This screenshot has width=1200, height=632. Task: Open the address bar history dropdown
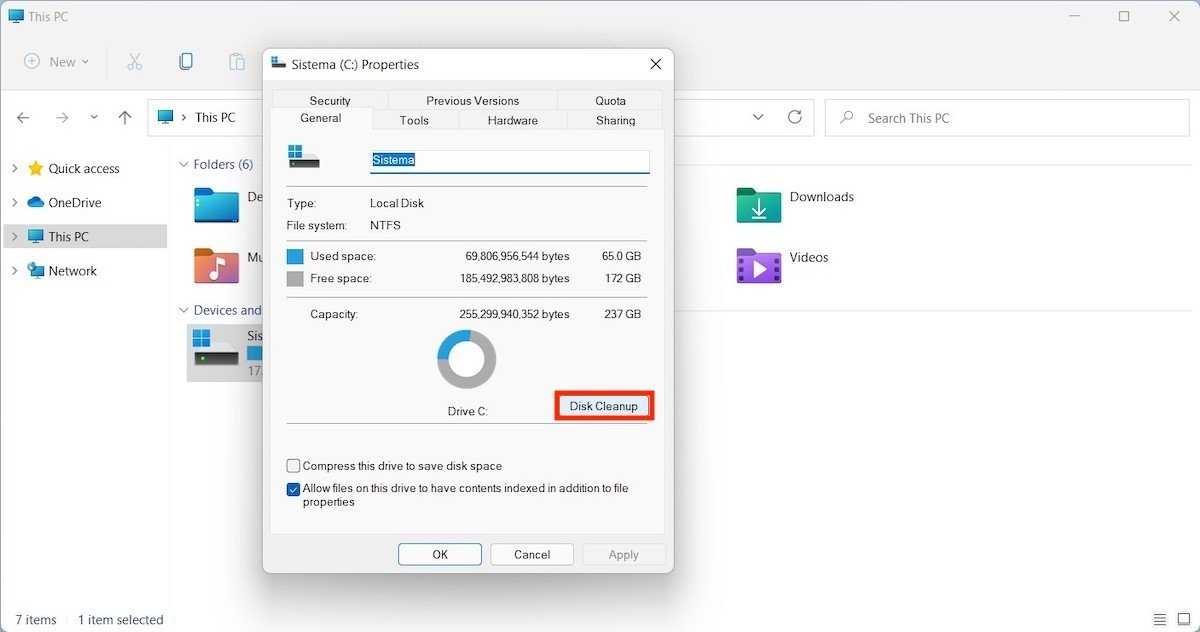[759, 117]
